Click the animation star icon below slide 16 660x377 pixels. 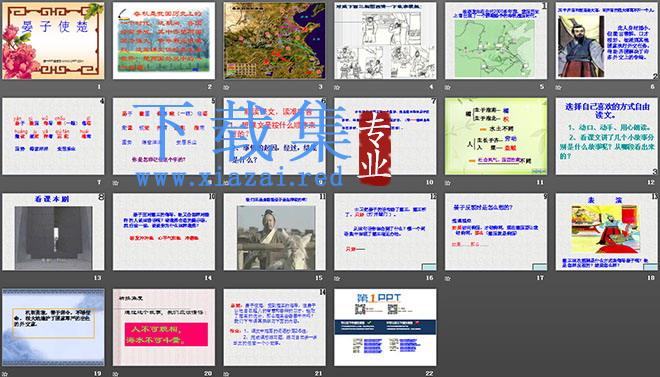pyautogui.click(x=337, y=278)
